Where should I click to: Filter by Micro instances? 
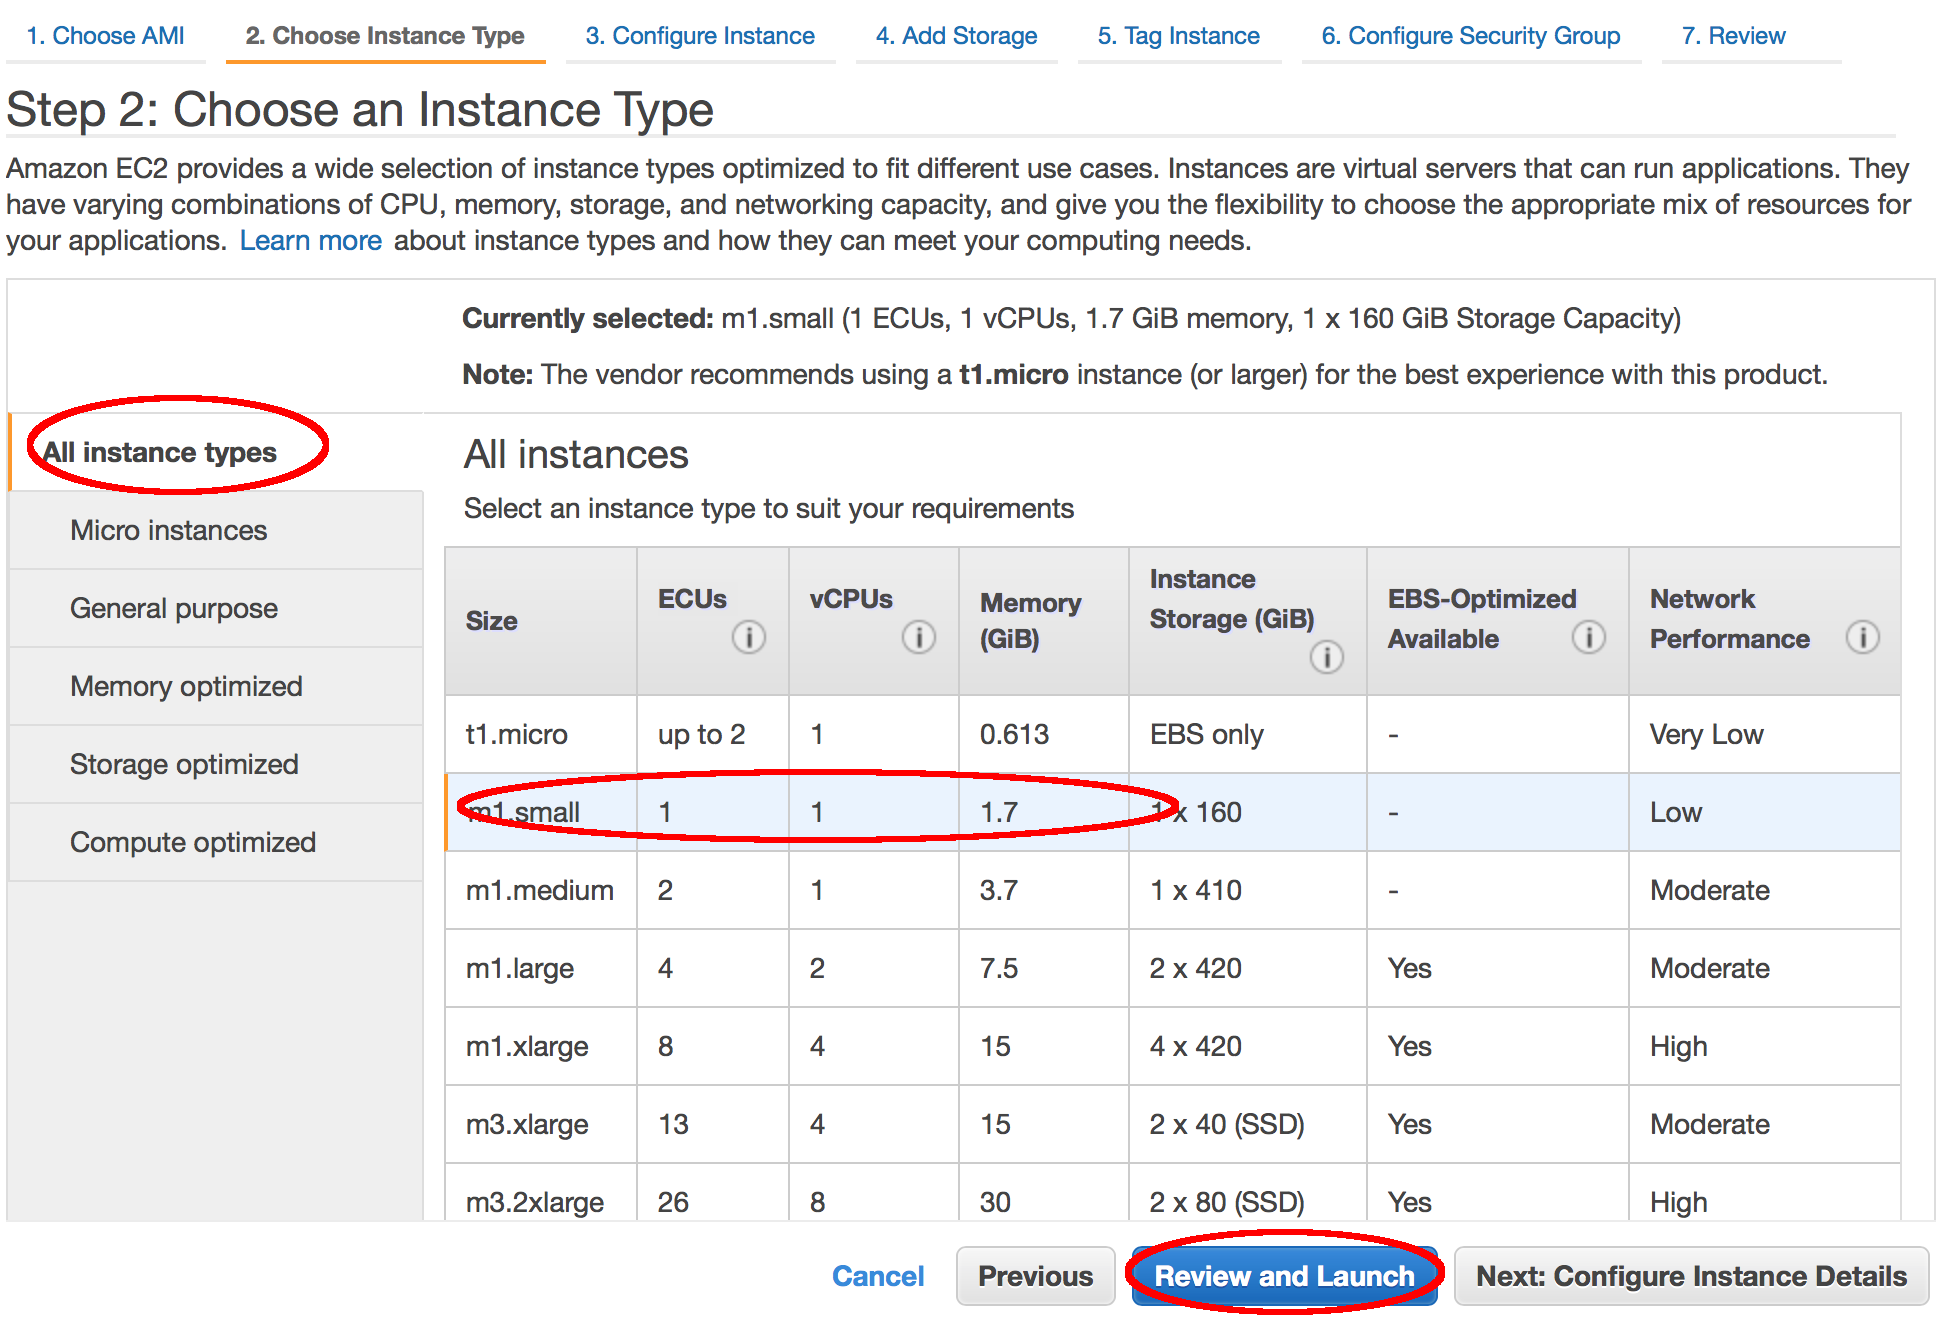(x=216, y=530)
